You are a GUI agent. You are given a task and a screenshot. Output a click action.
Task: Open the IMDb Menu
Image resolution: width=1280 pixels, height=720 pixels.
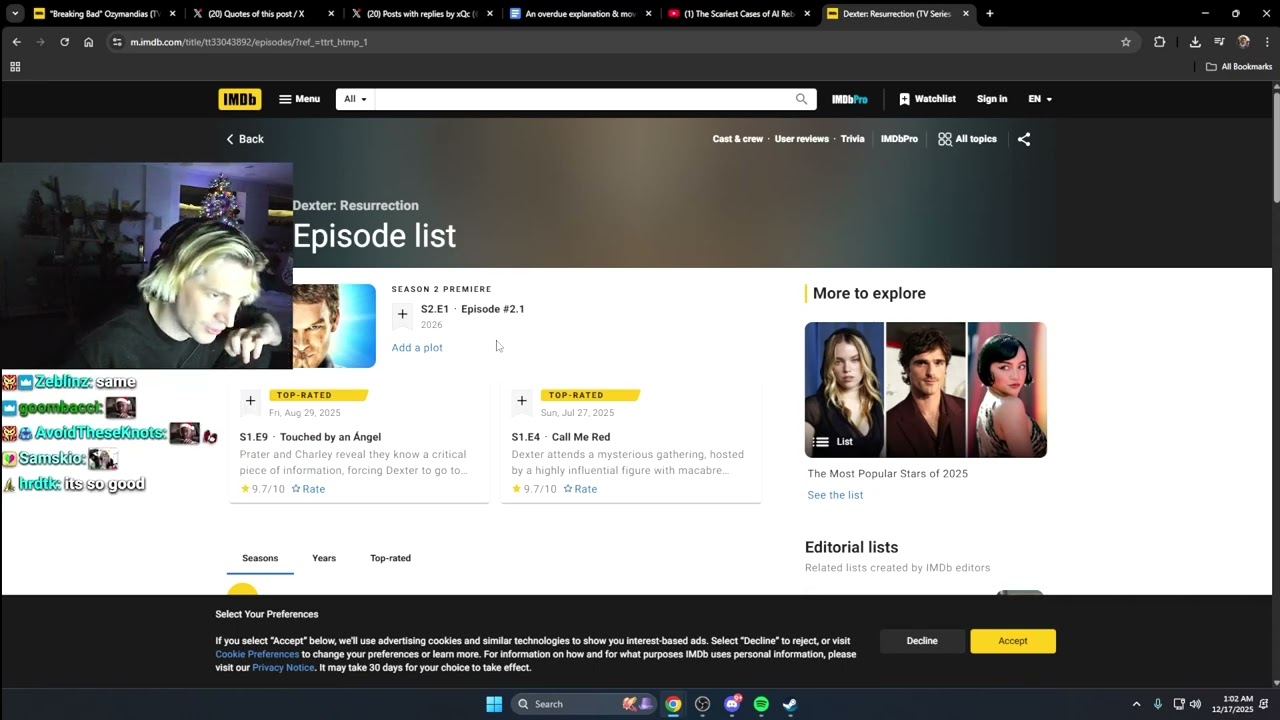299,99
